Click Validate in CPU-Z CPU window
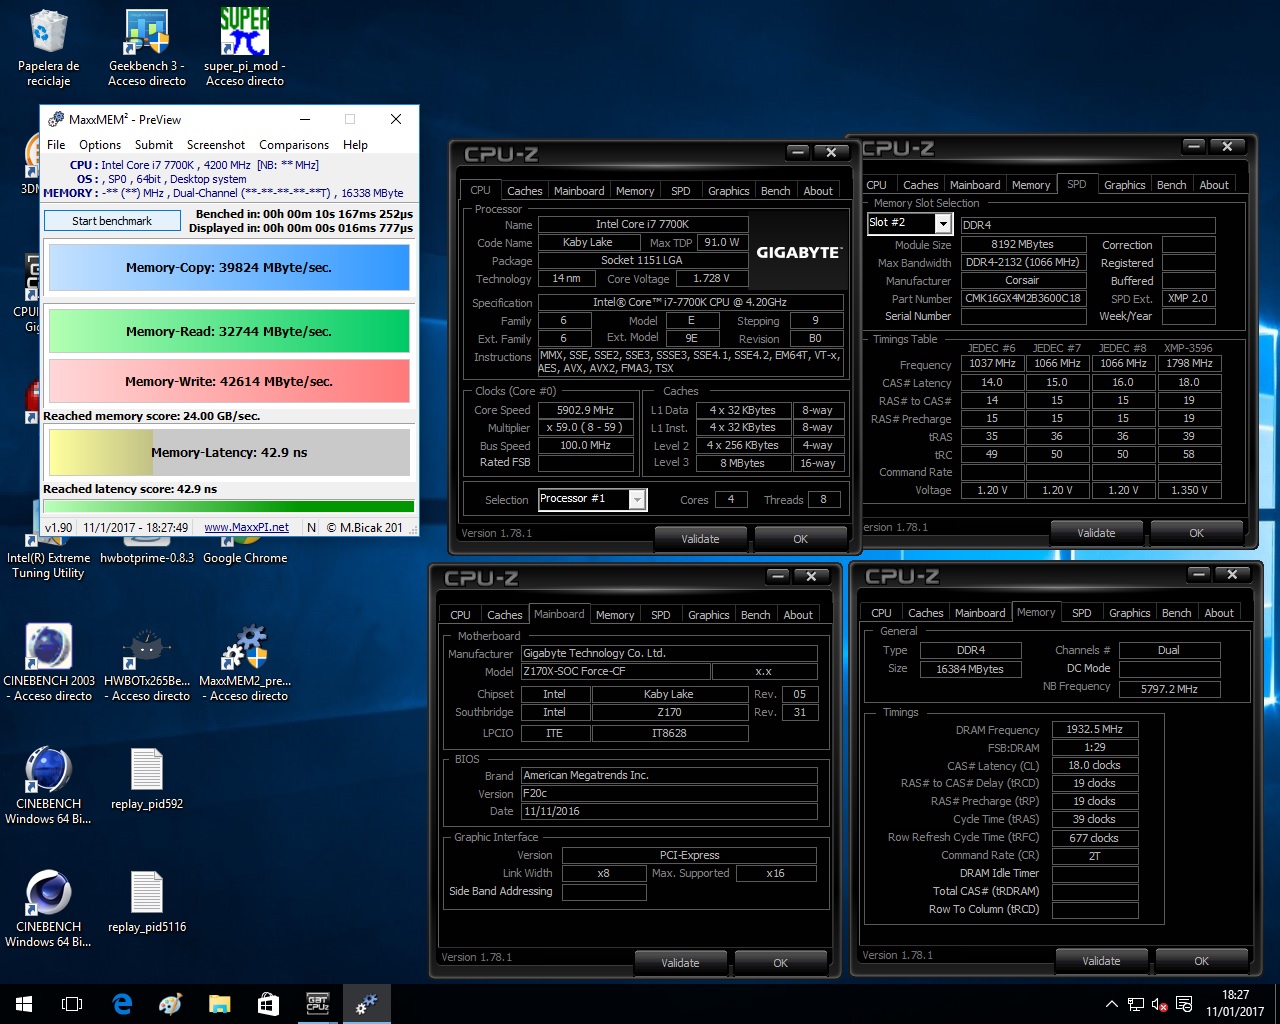 [x=700, y=539]
